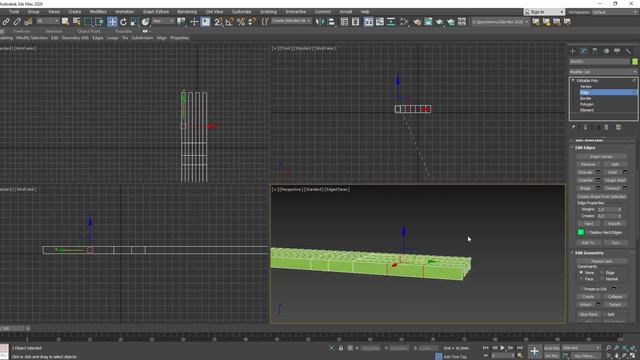Click Configure Modifier Sets icon
Image resolution: width=640 pixels, height=360 pixels.
[618, 127]
